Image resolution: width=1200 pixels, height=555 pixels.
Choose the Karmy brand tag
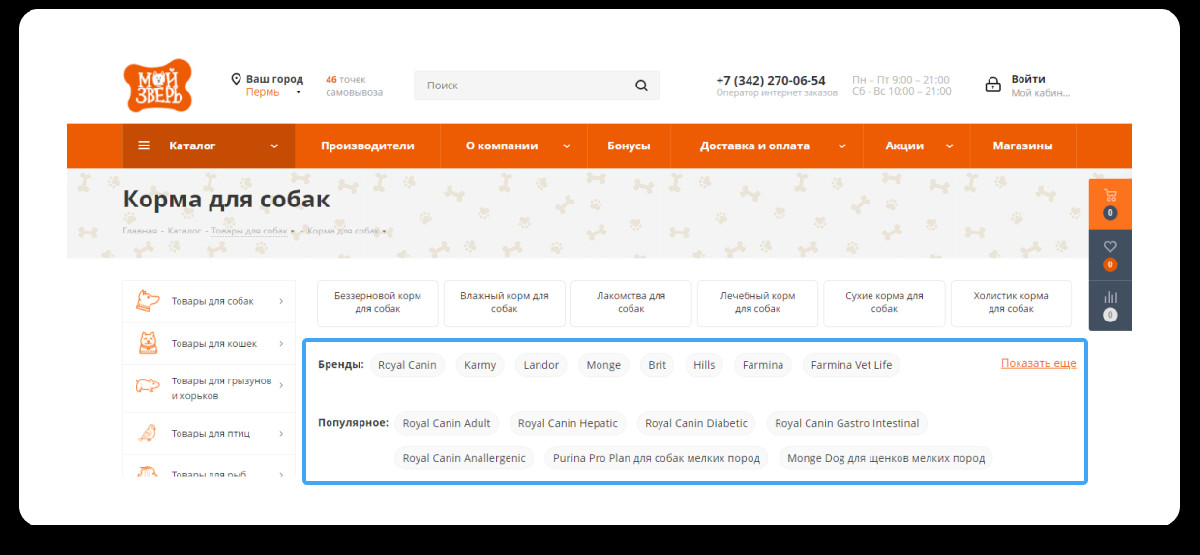coord(480,365)
